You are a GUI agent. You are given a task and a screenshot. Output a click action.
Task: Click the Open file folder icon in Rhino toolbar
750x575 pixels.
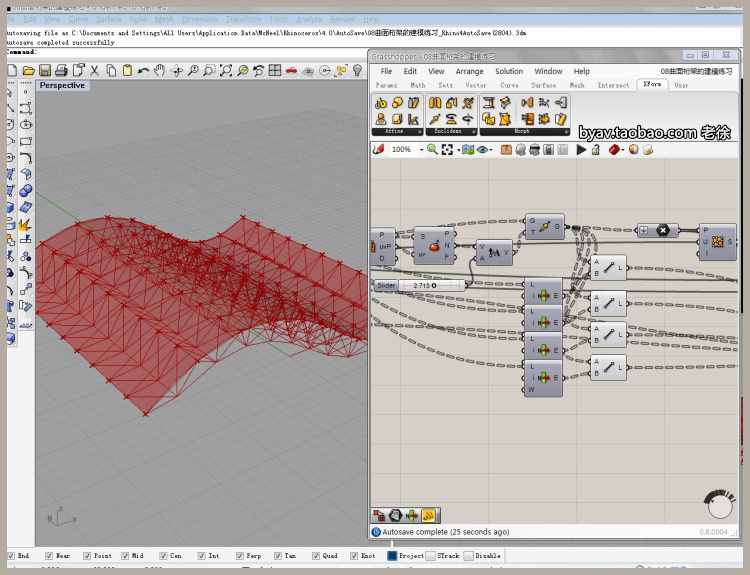pos(29,71)
